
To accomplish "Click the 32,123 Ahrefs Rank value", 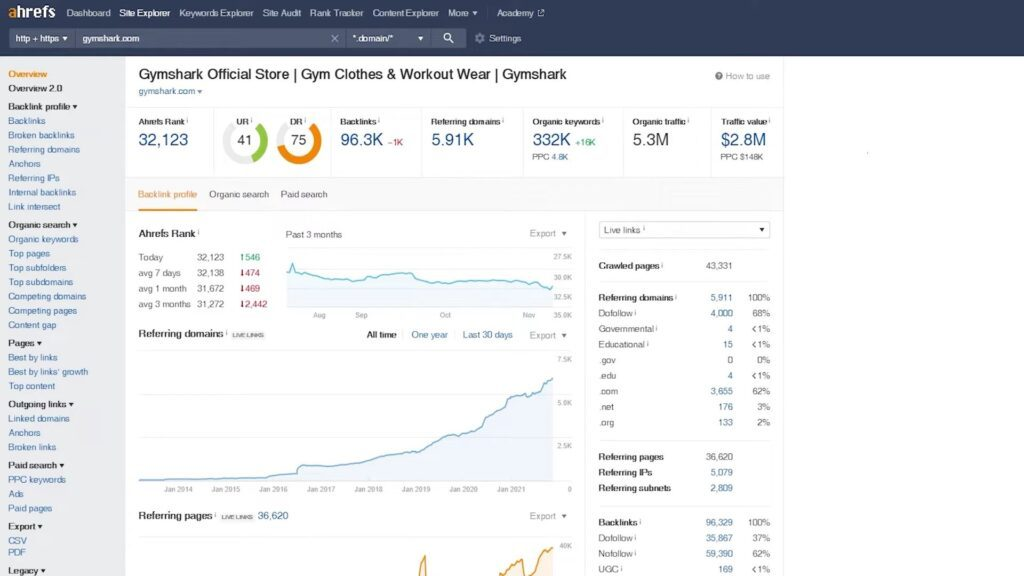I will coord(163,140).
